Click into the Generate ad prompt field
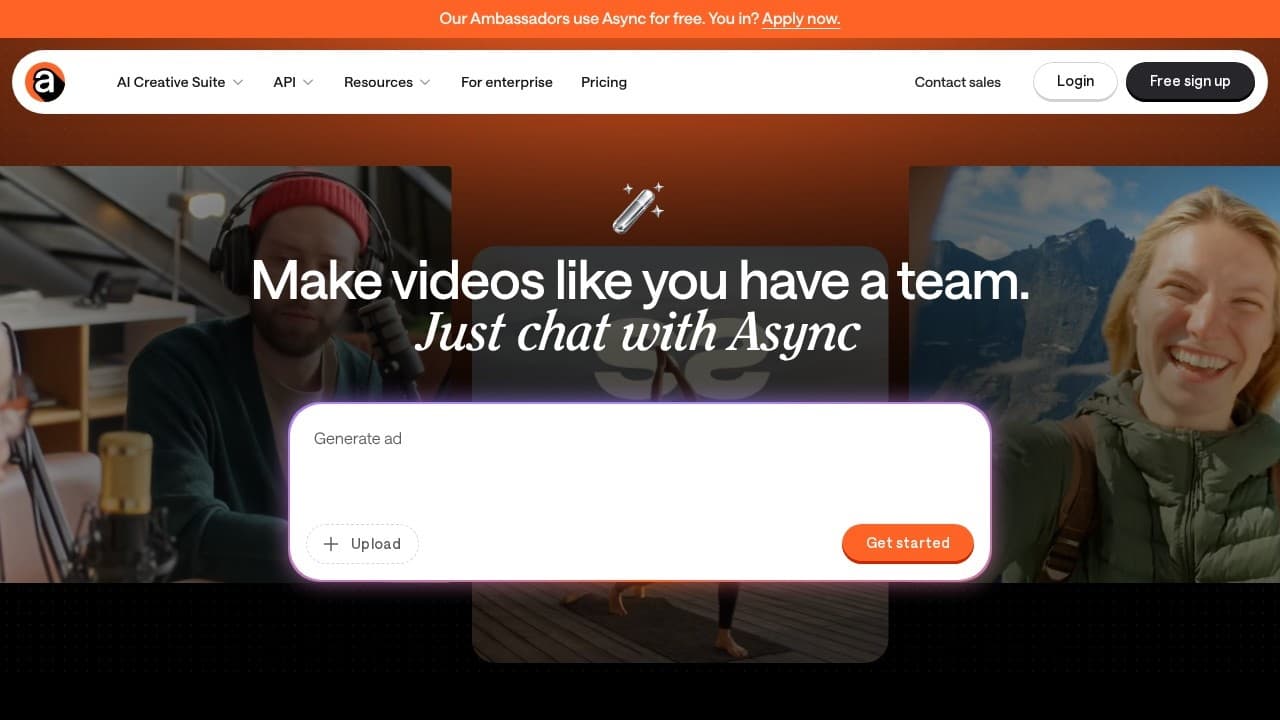This screenshot has height=720, width=1280. click(640, 462)
